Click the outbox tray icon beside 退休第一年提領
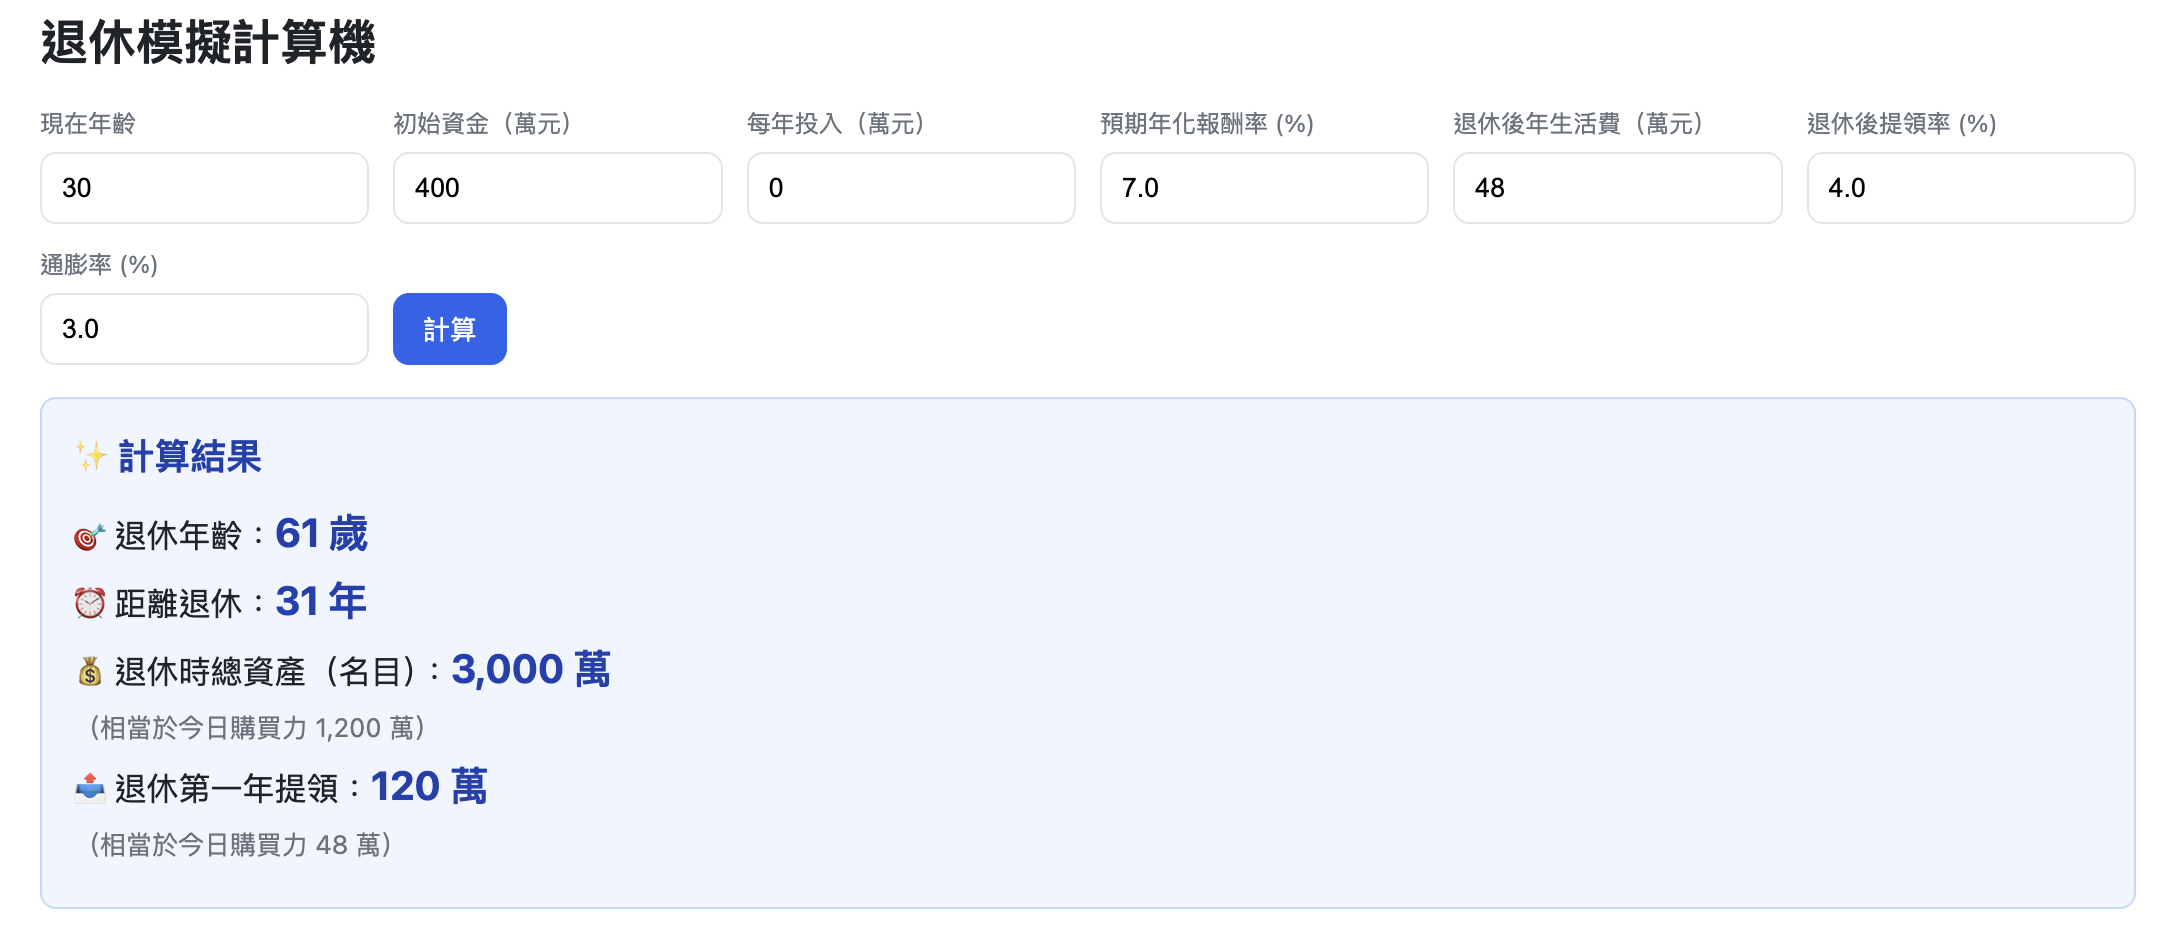Viewport: 2158px width, 928px height. 89,789
